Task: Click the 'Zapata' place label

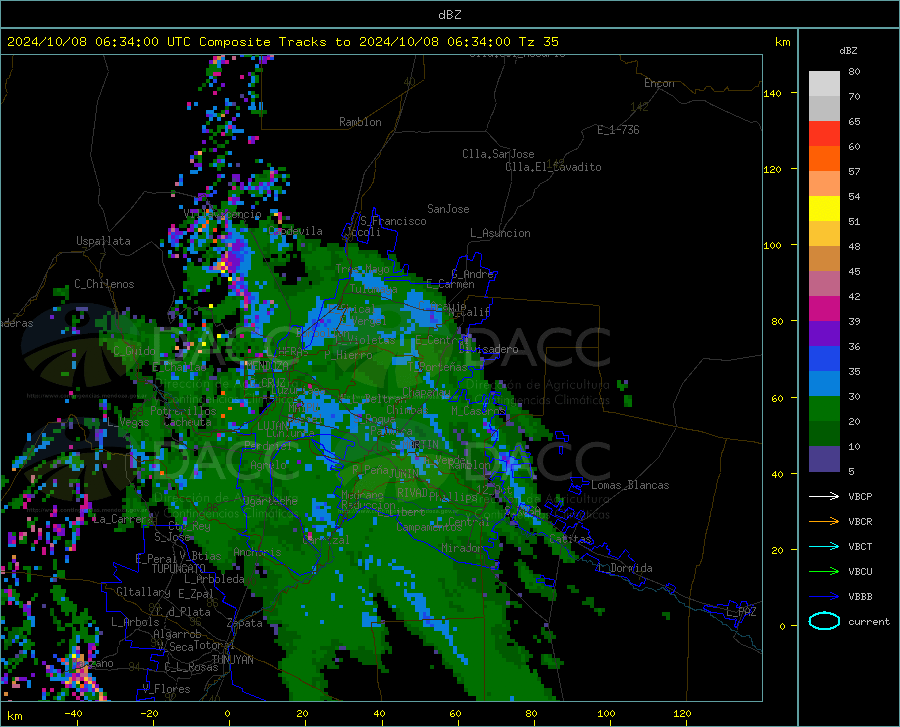Action: [245, 623]
